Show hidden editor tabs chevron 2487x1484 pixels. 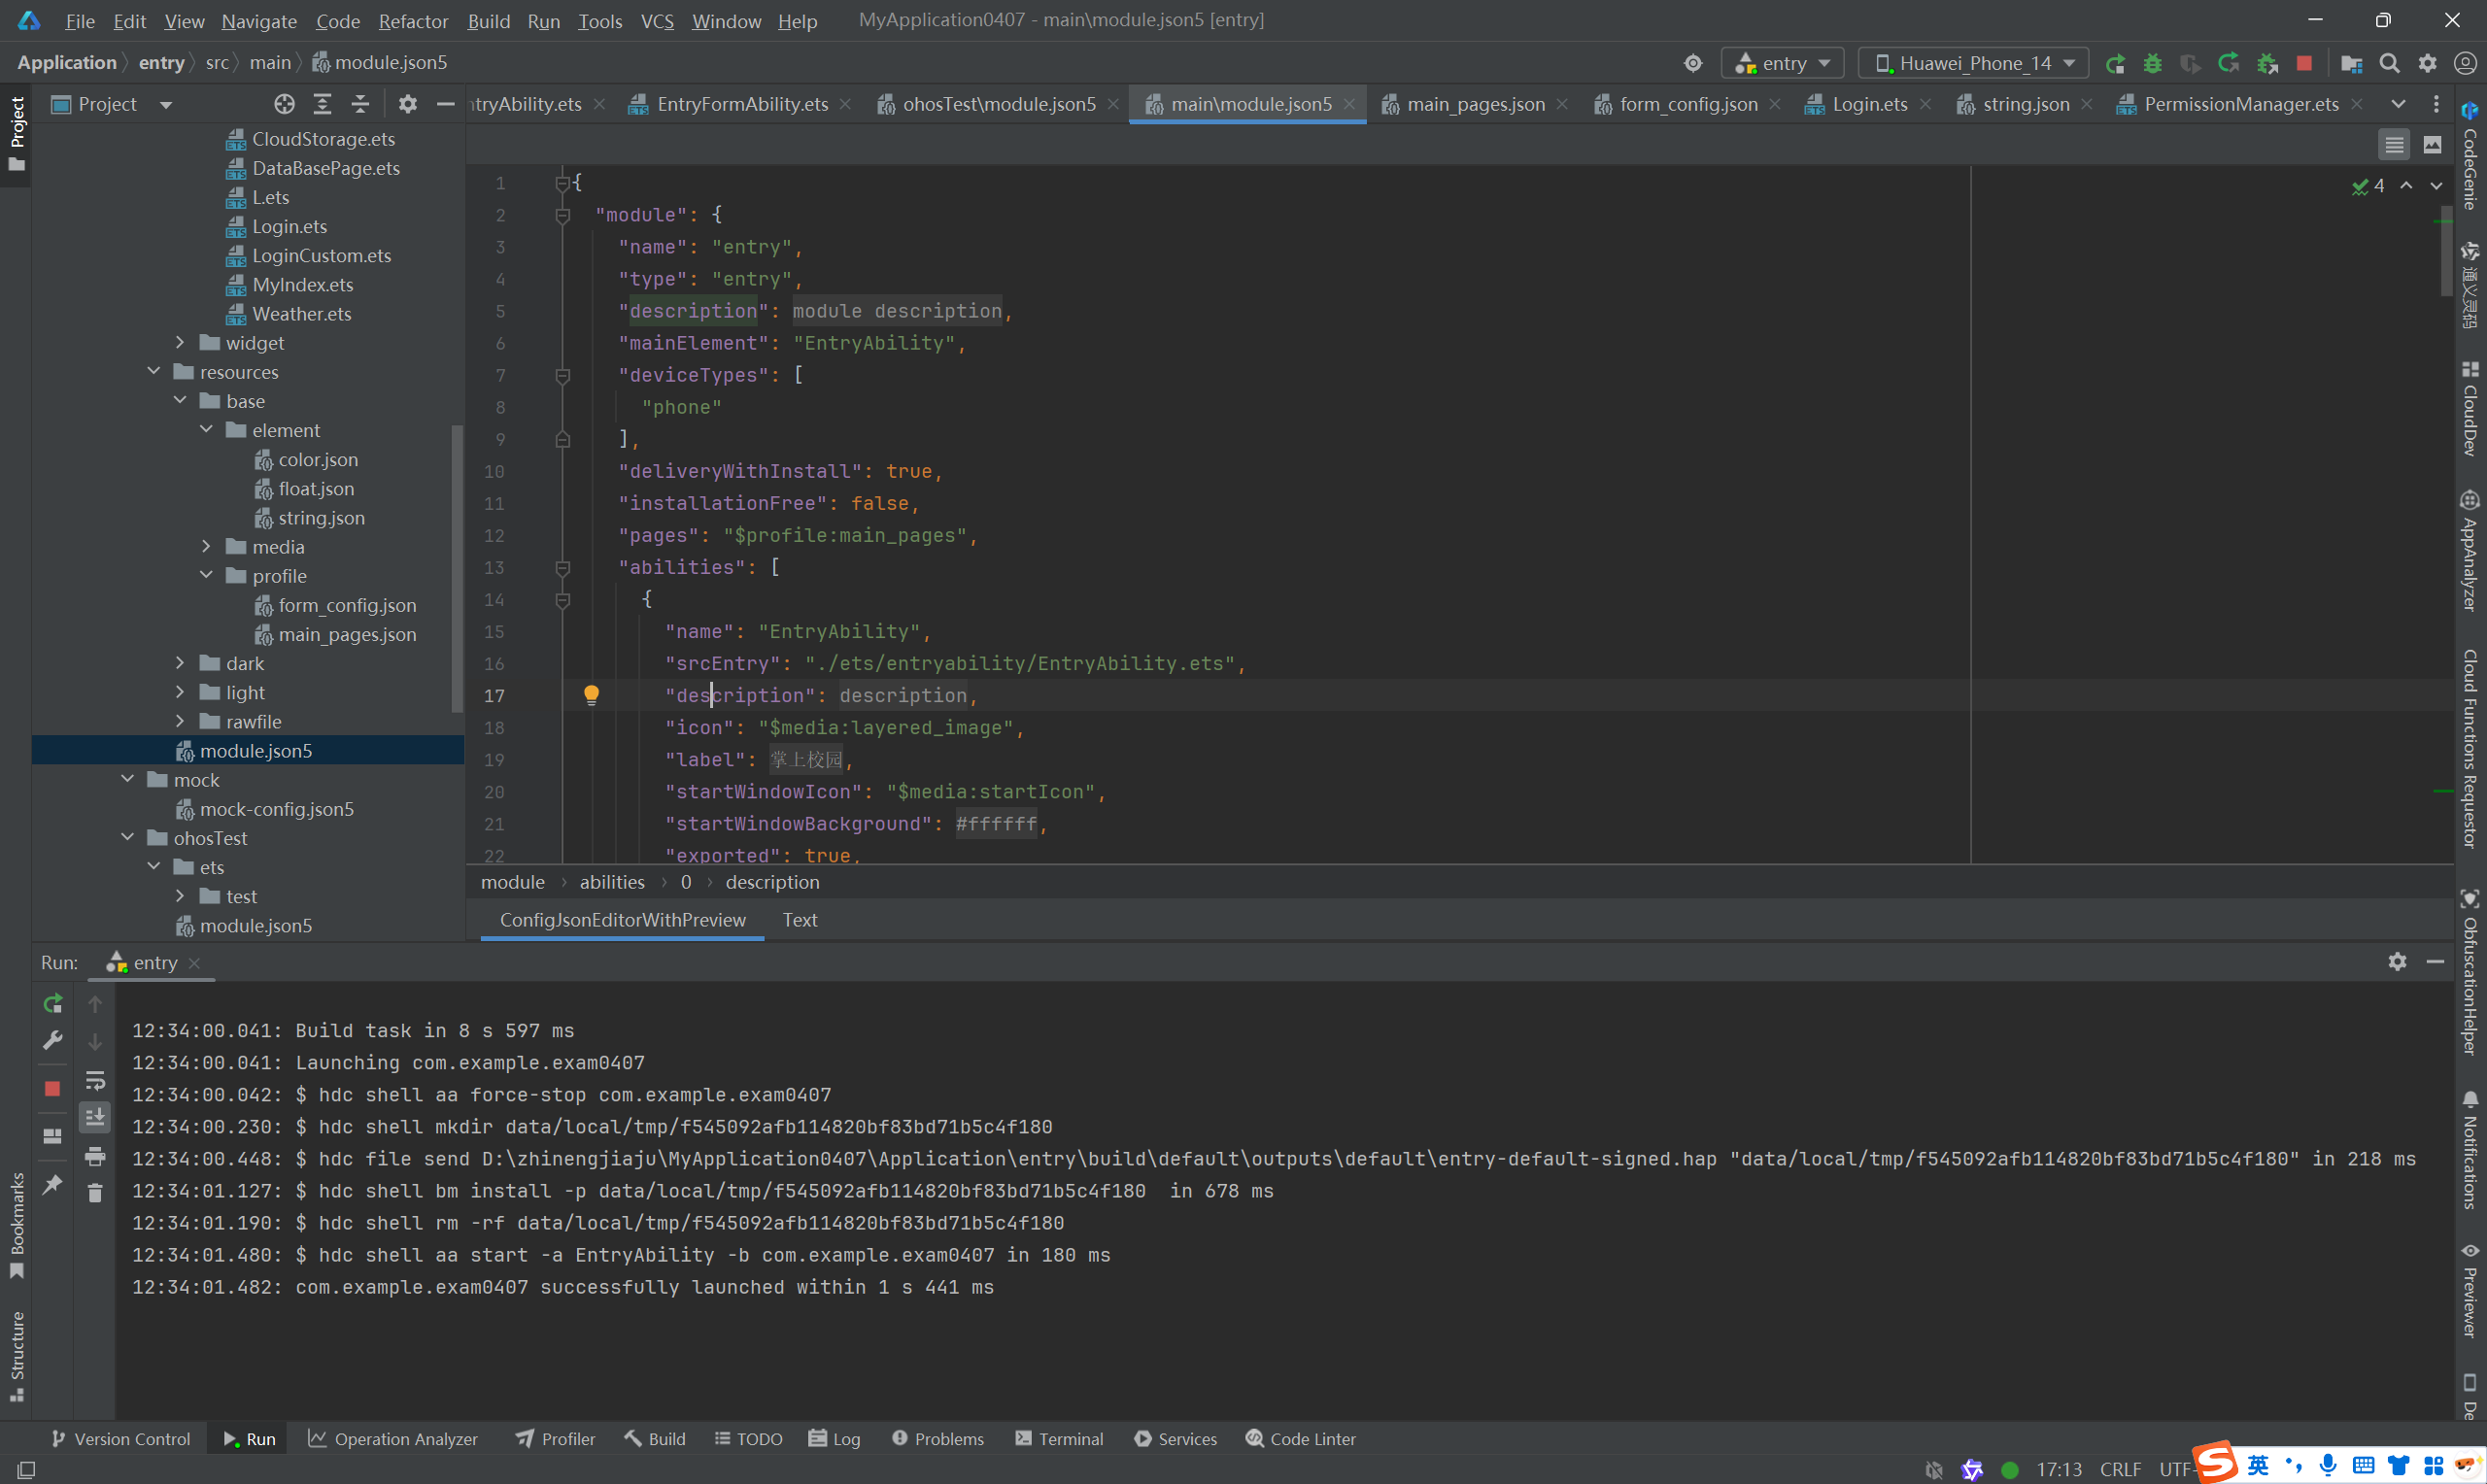click(2398, 104)
